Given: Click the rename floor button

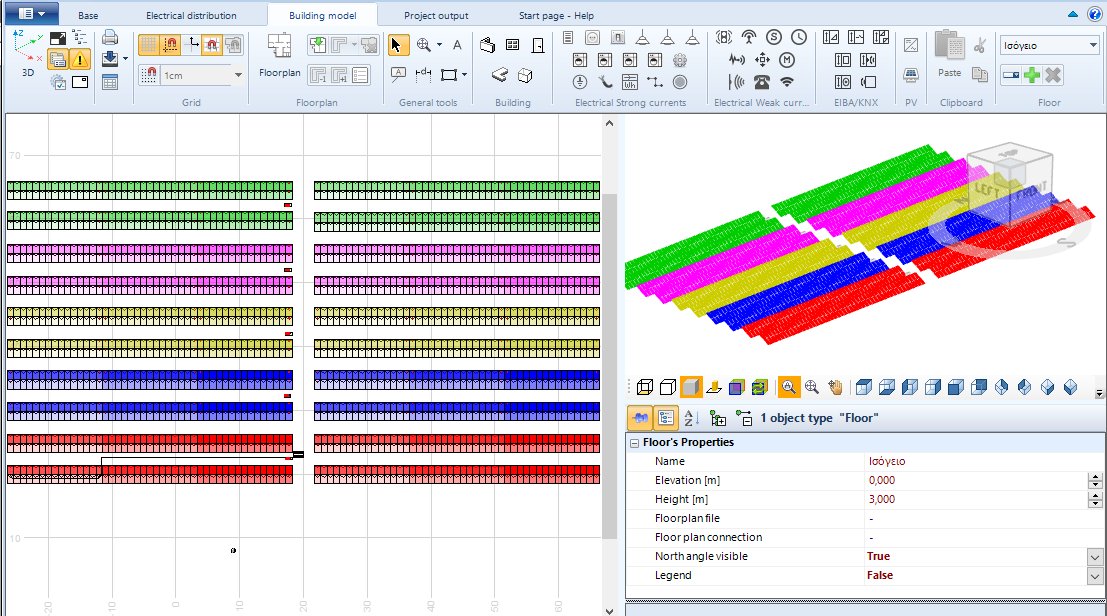Looking at the screenshot, I should point(1011,75).
